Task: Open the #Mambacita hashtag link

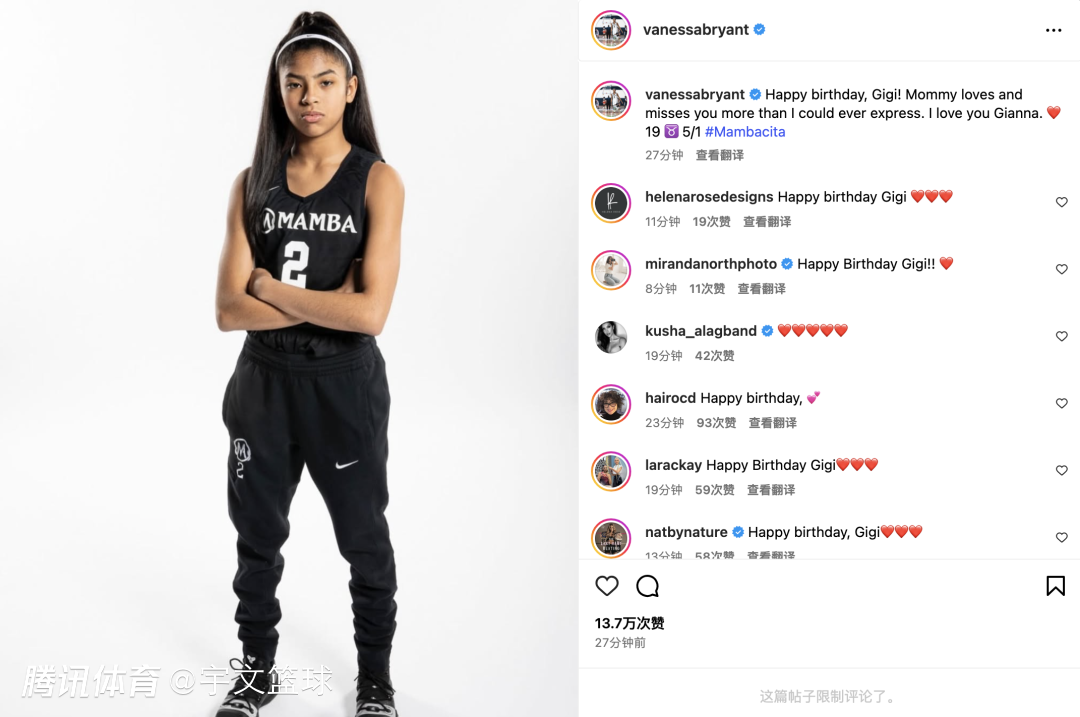Action: coord(745,132)
